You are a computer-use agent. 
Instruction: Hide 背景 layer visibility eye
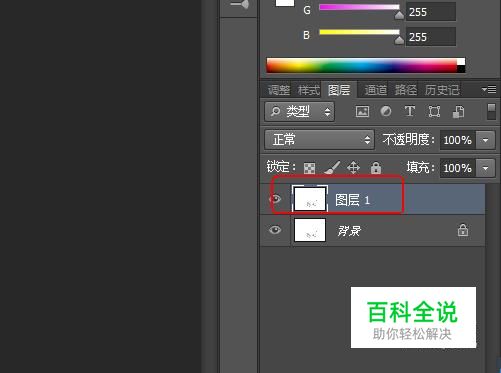275,230
